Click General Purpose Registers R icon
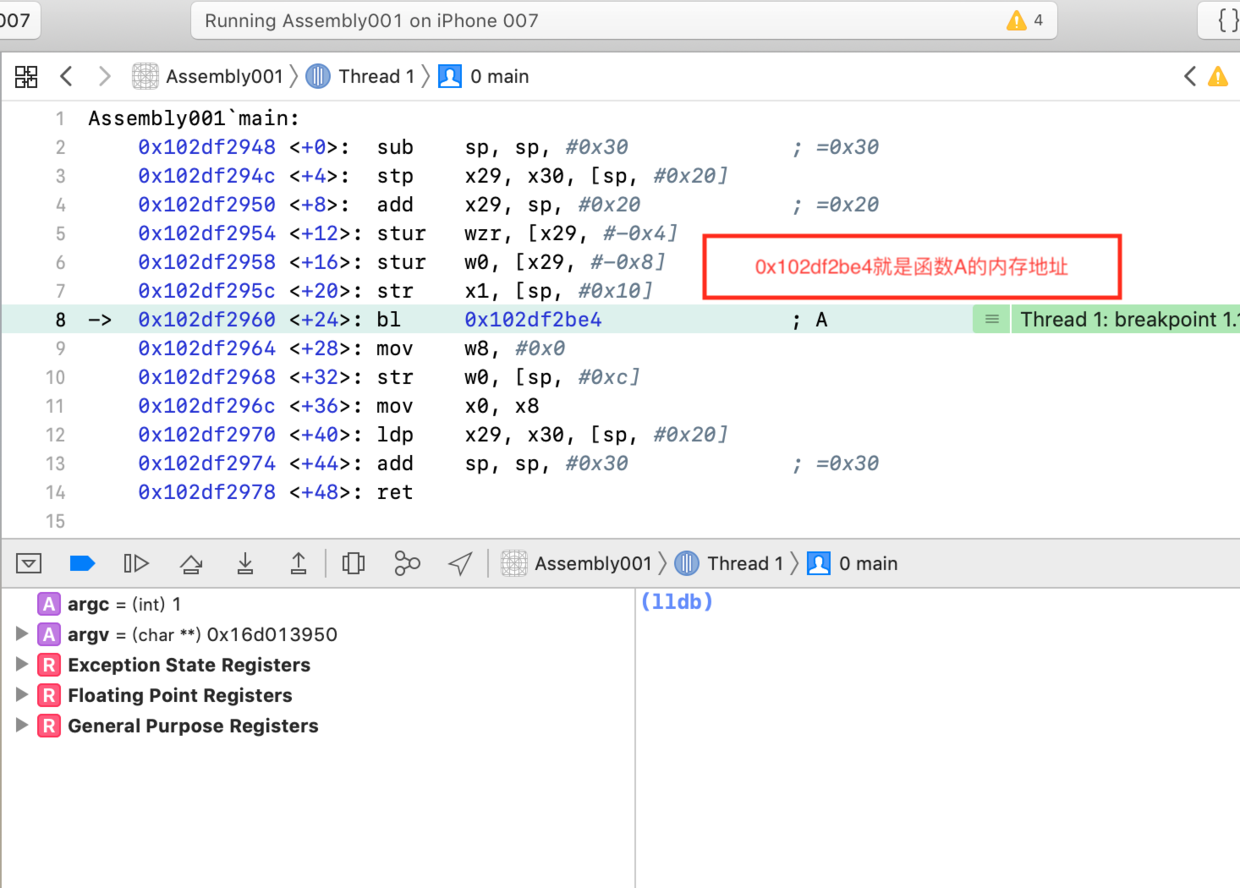 49,726
